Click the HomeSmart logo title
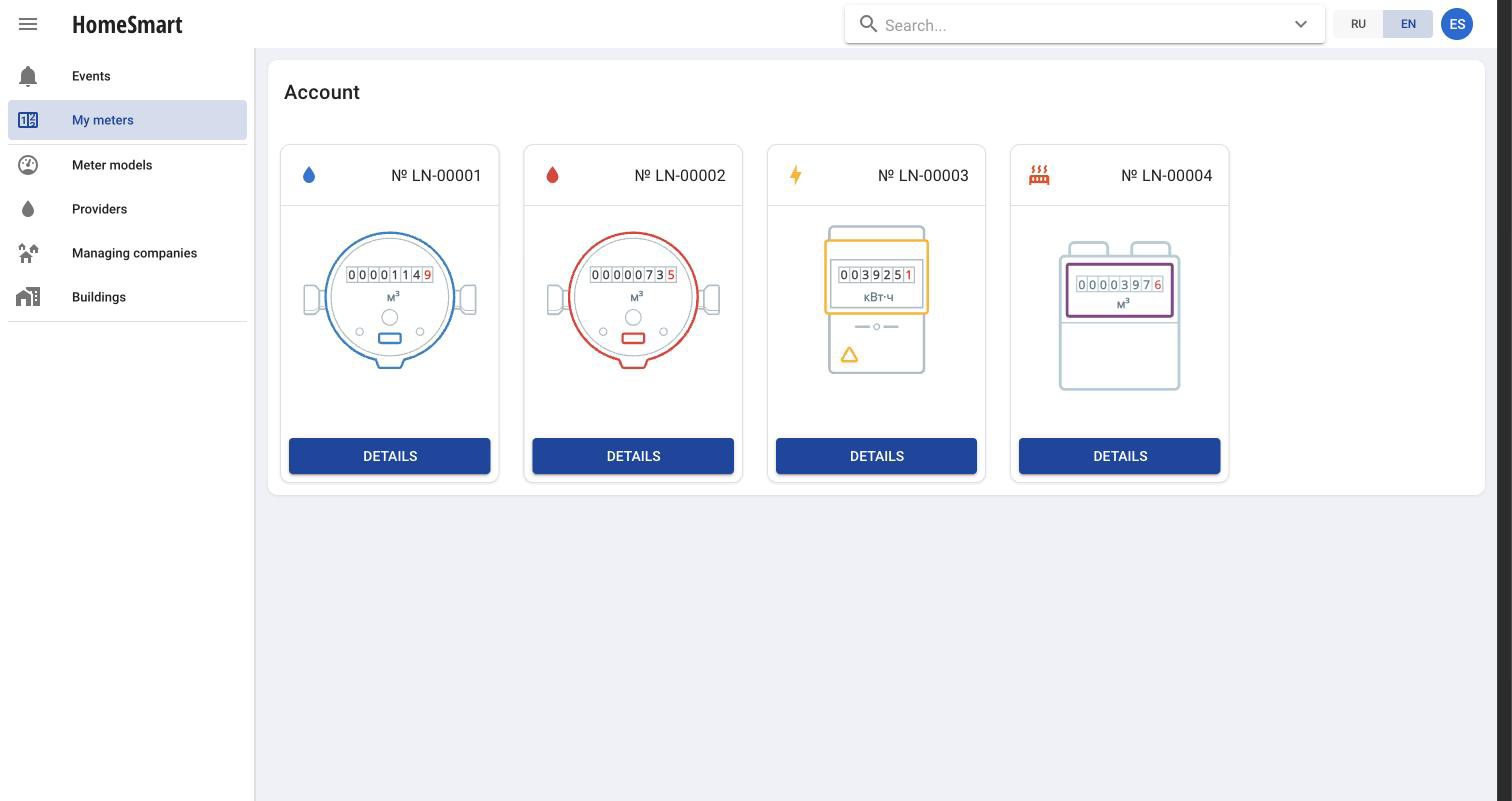The width and height of the screenshot is (1512, 801). (x=127, y=25)
